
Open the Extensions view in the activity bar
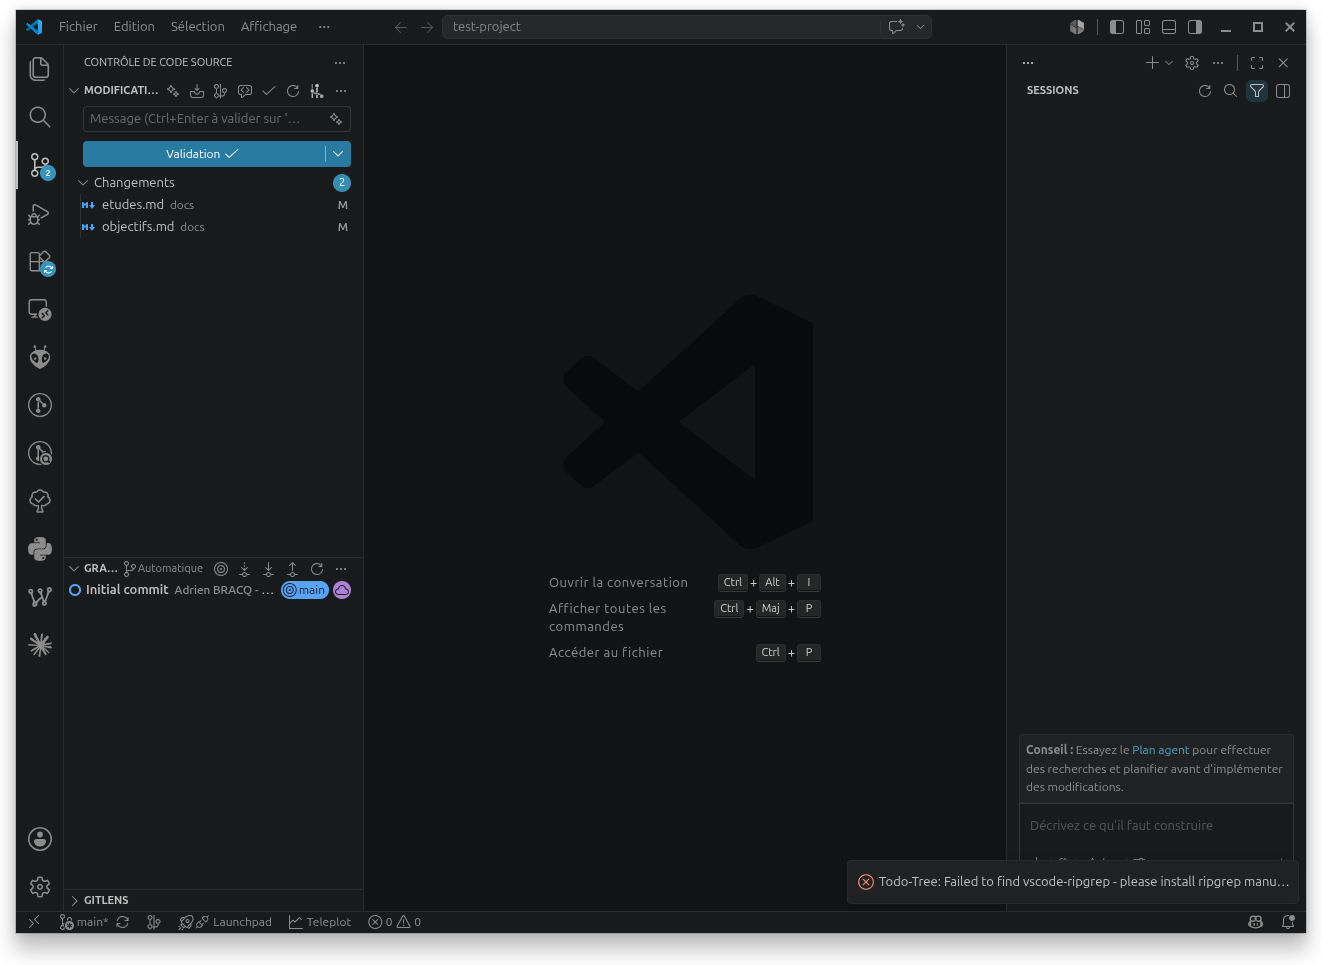(x=40, y=262)
